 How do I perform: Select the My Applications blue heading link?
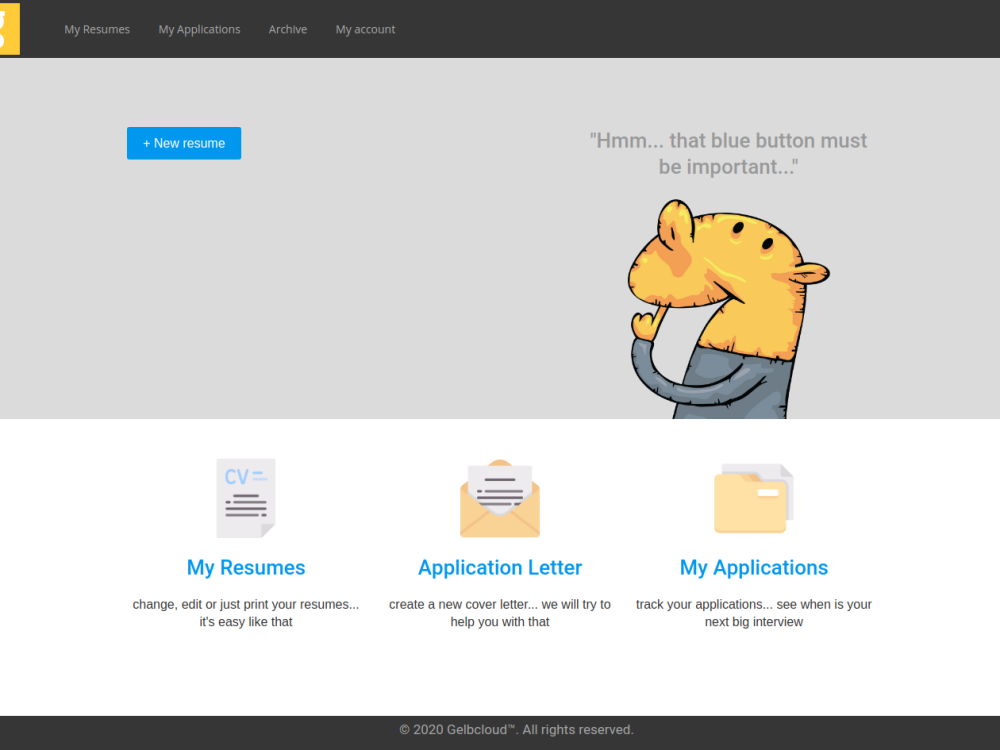coord(754,567)
